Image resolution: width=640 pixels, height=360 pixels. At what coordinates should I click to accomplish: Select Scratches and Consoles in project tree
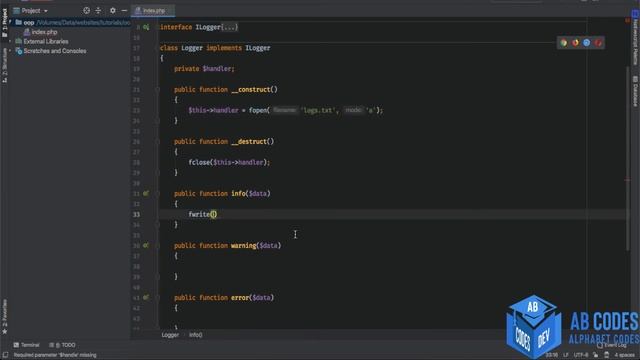[55, 51]
